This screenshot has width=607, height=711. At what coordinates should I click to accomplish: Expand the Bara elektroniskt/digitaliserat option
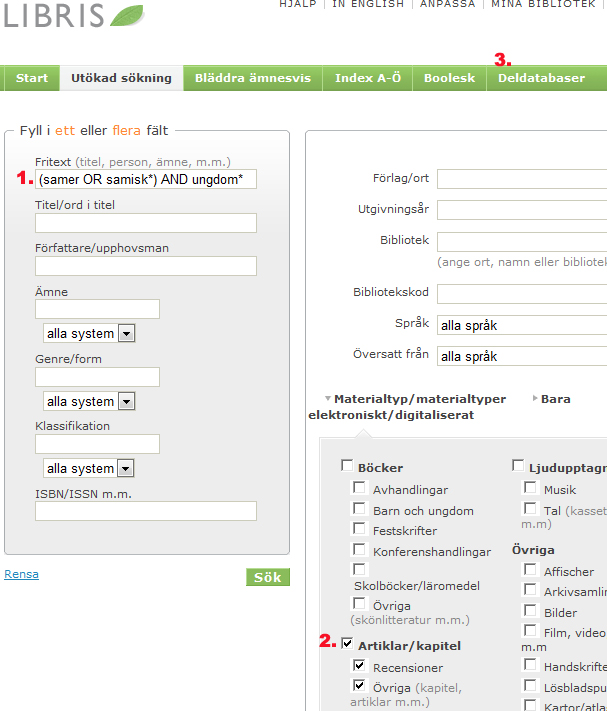[x=535, y=398]
